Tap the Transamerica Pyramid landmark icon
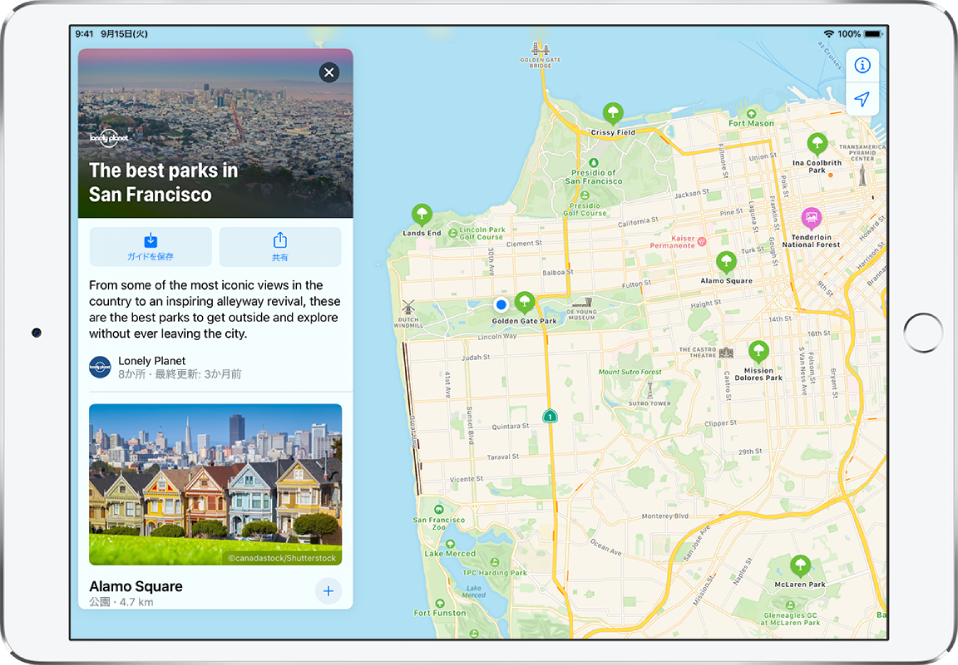Screen dimensions: 958x665 [862, 175]
